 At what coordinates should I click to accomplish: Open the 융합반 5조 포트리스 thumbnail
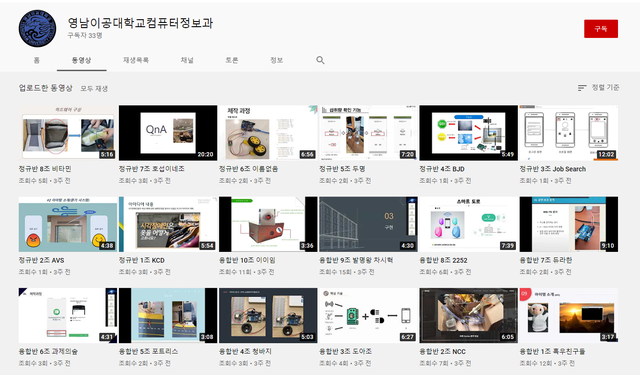(168, 315)
